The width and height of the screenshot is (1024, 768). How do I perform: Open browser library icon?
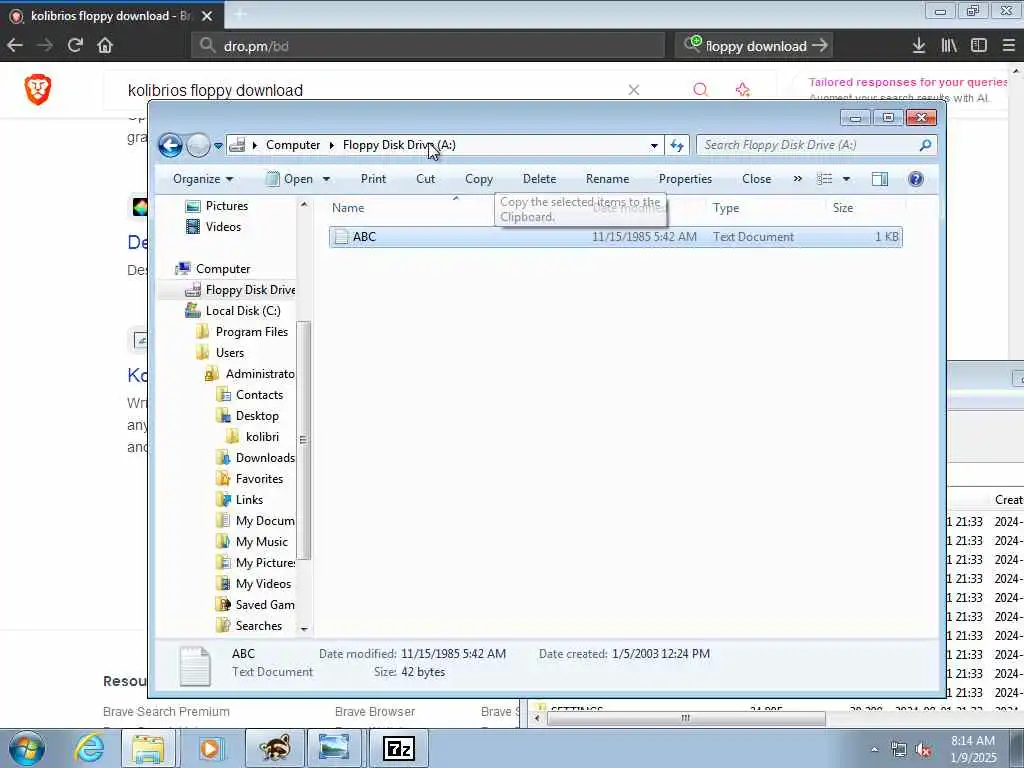pos(948,45)
